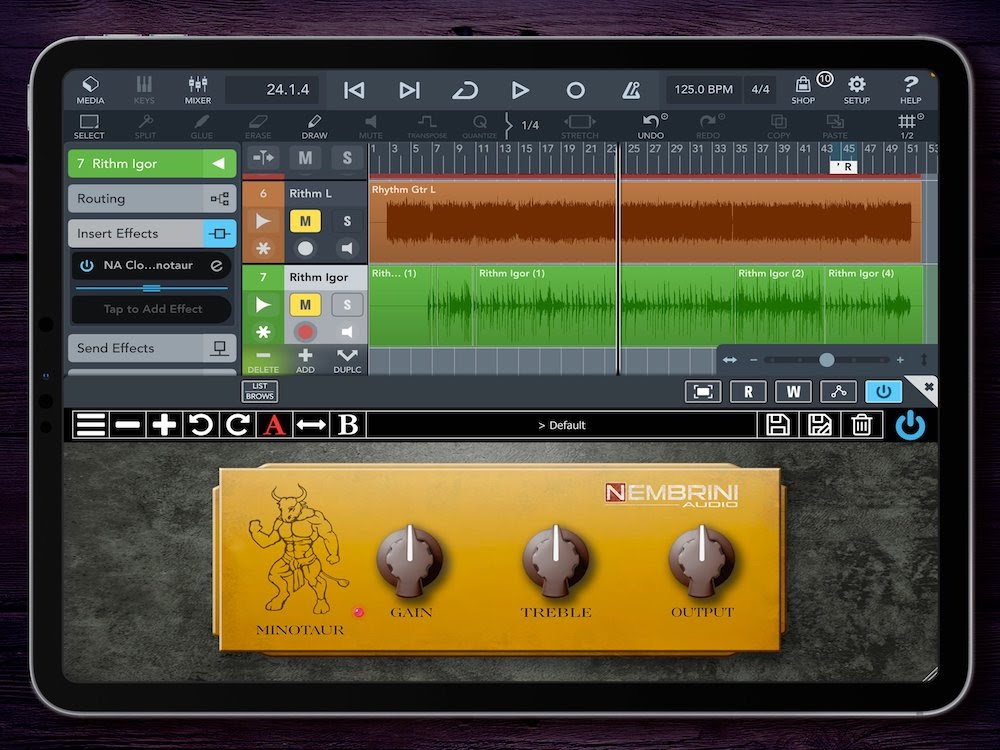1000x750 pixels.
Task: Open the plugin hamburger menu
Action: (91, 425)
